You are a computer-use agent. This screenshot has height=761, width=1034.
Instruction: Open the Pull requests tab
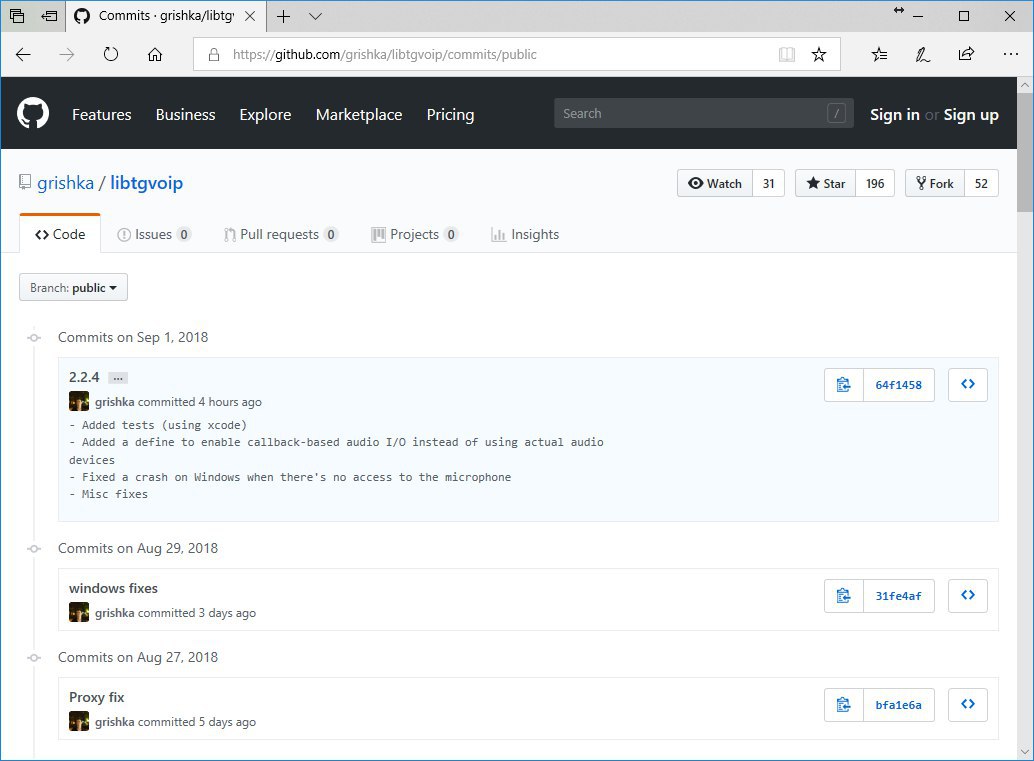[x=280, y=234]
